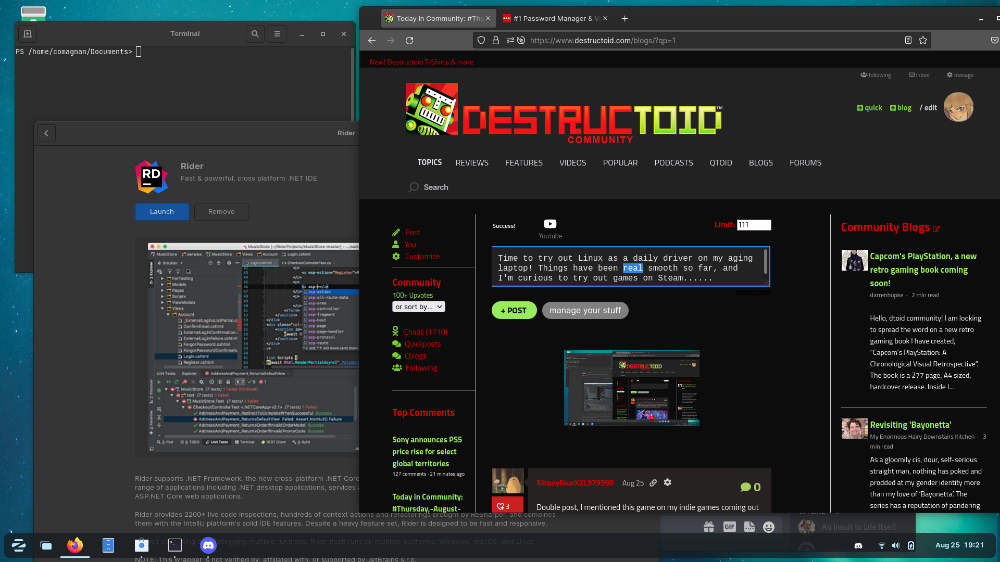Click the Terminal search magnifier icon
This screenshot has width=1000, height=562.
(255, 34)
